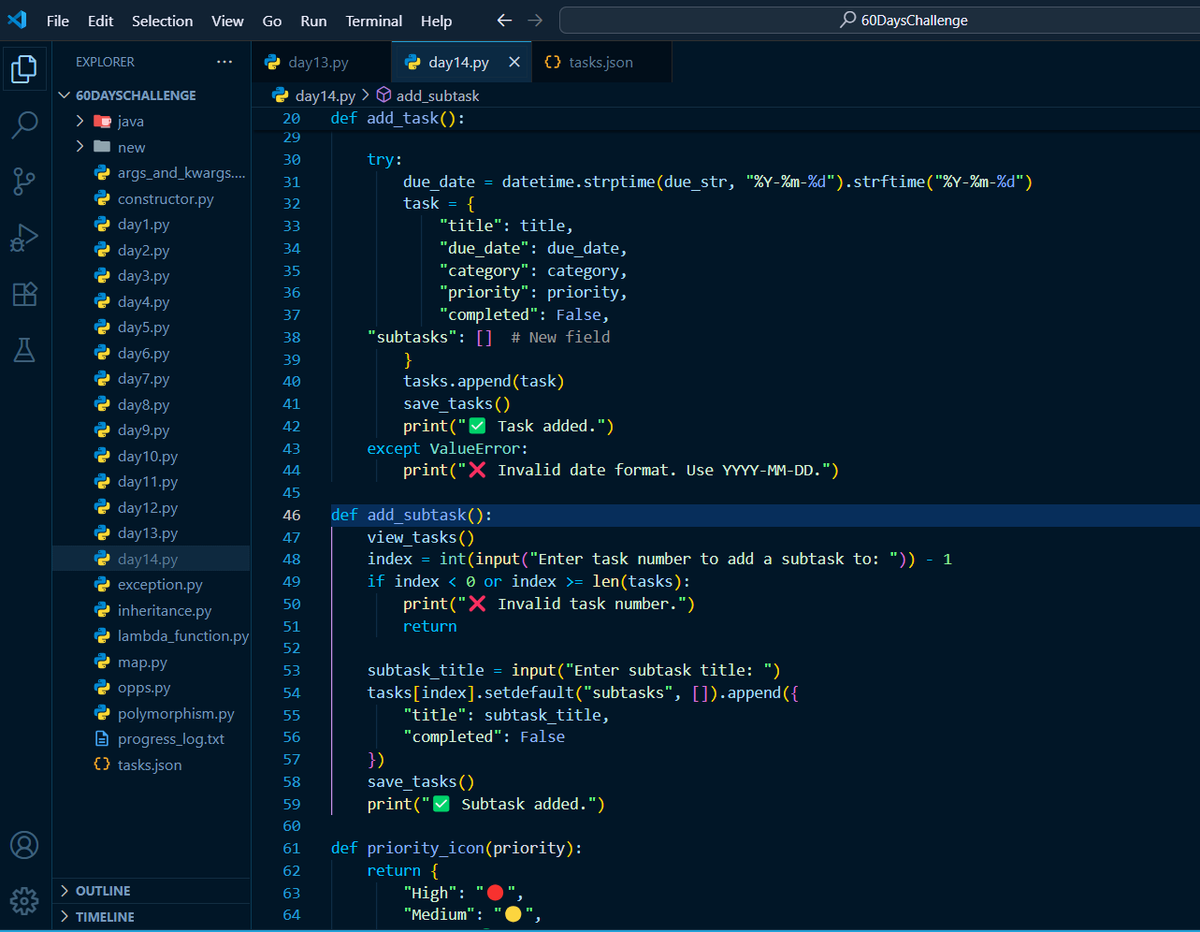Click the java folder icon
Screen dimensions: 1200x932
point(102,121)
